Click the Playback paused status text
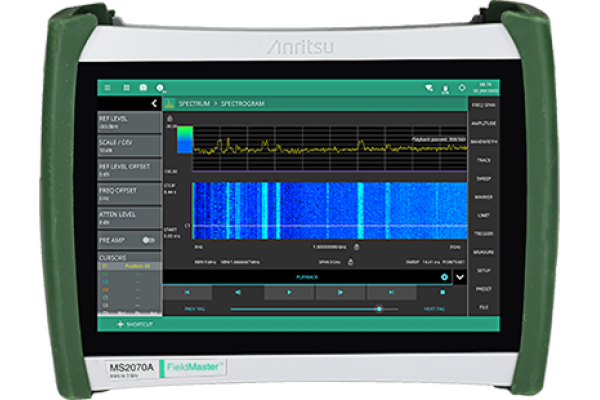The image size is (600, 400). point(439,139)
